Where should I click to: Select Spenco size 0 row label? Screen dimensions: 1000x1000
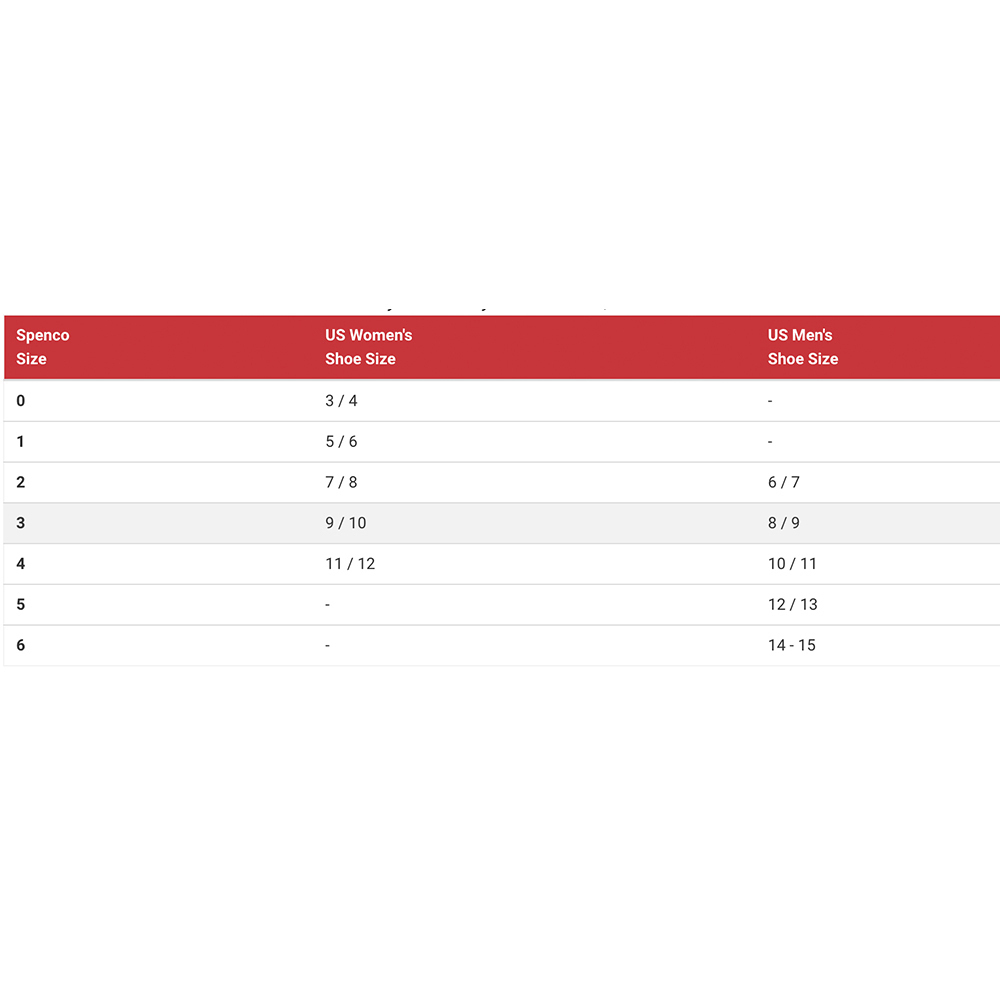(x=20, y=401)
